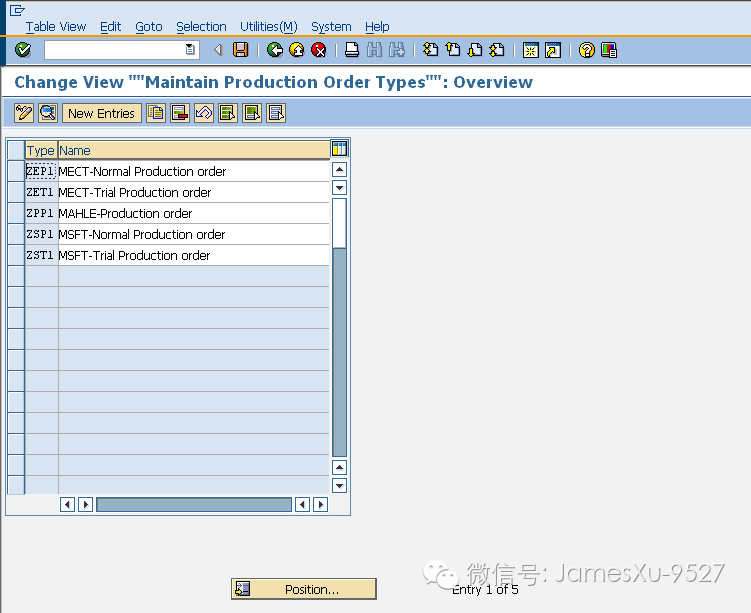Image resolution: width=751 pixels, height=613 pixels.
Task: Click the Copy As icon
Action: (x=156, y=113)
